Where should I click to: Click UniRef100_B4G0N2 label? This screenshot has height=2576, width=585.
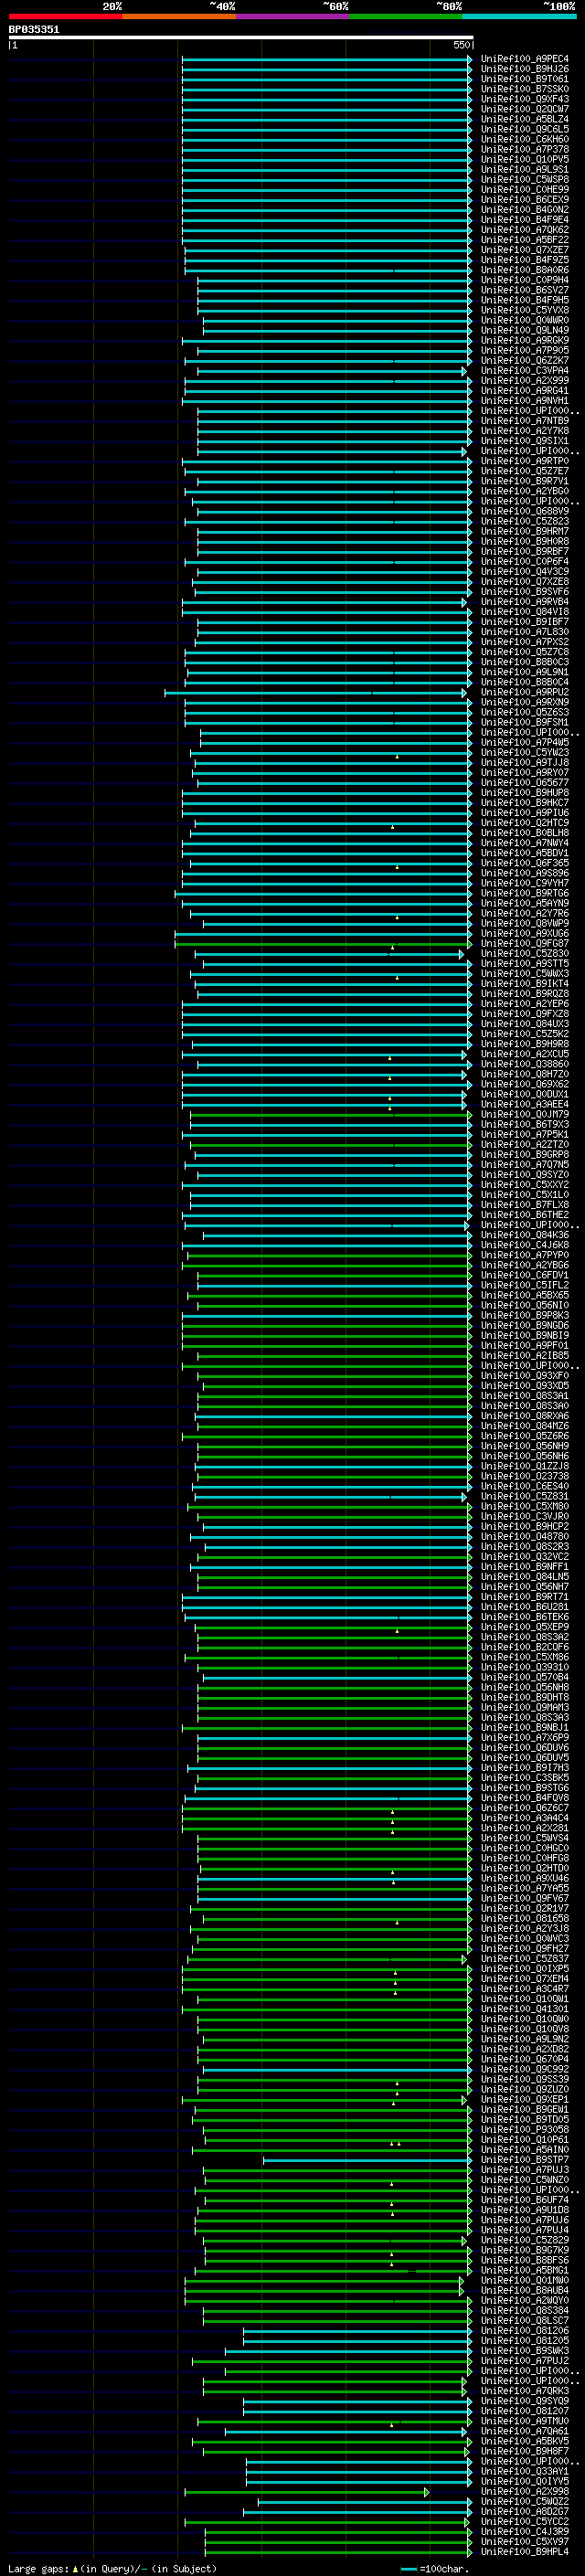(x=524, y=209)
